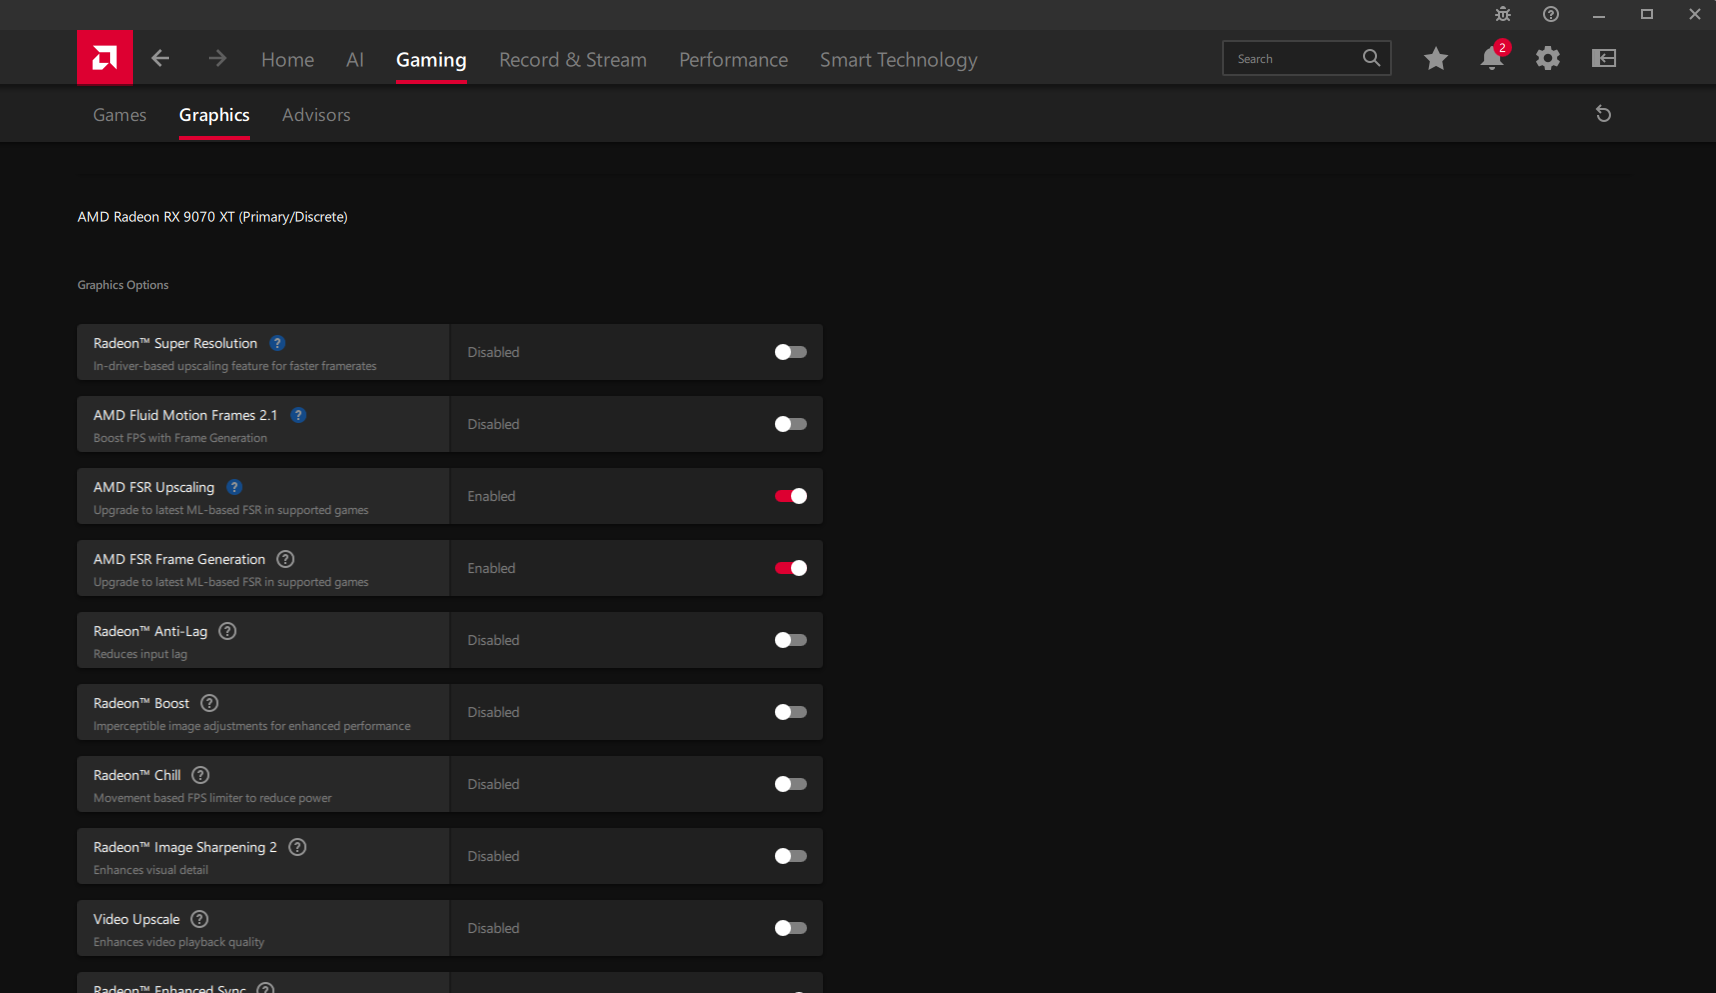Viewport: 1716px width, 993px height.
Task: Show help for AMD FSR Frame Generation
Action: tap(285, 559)
